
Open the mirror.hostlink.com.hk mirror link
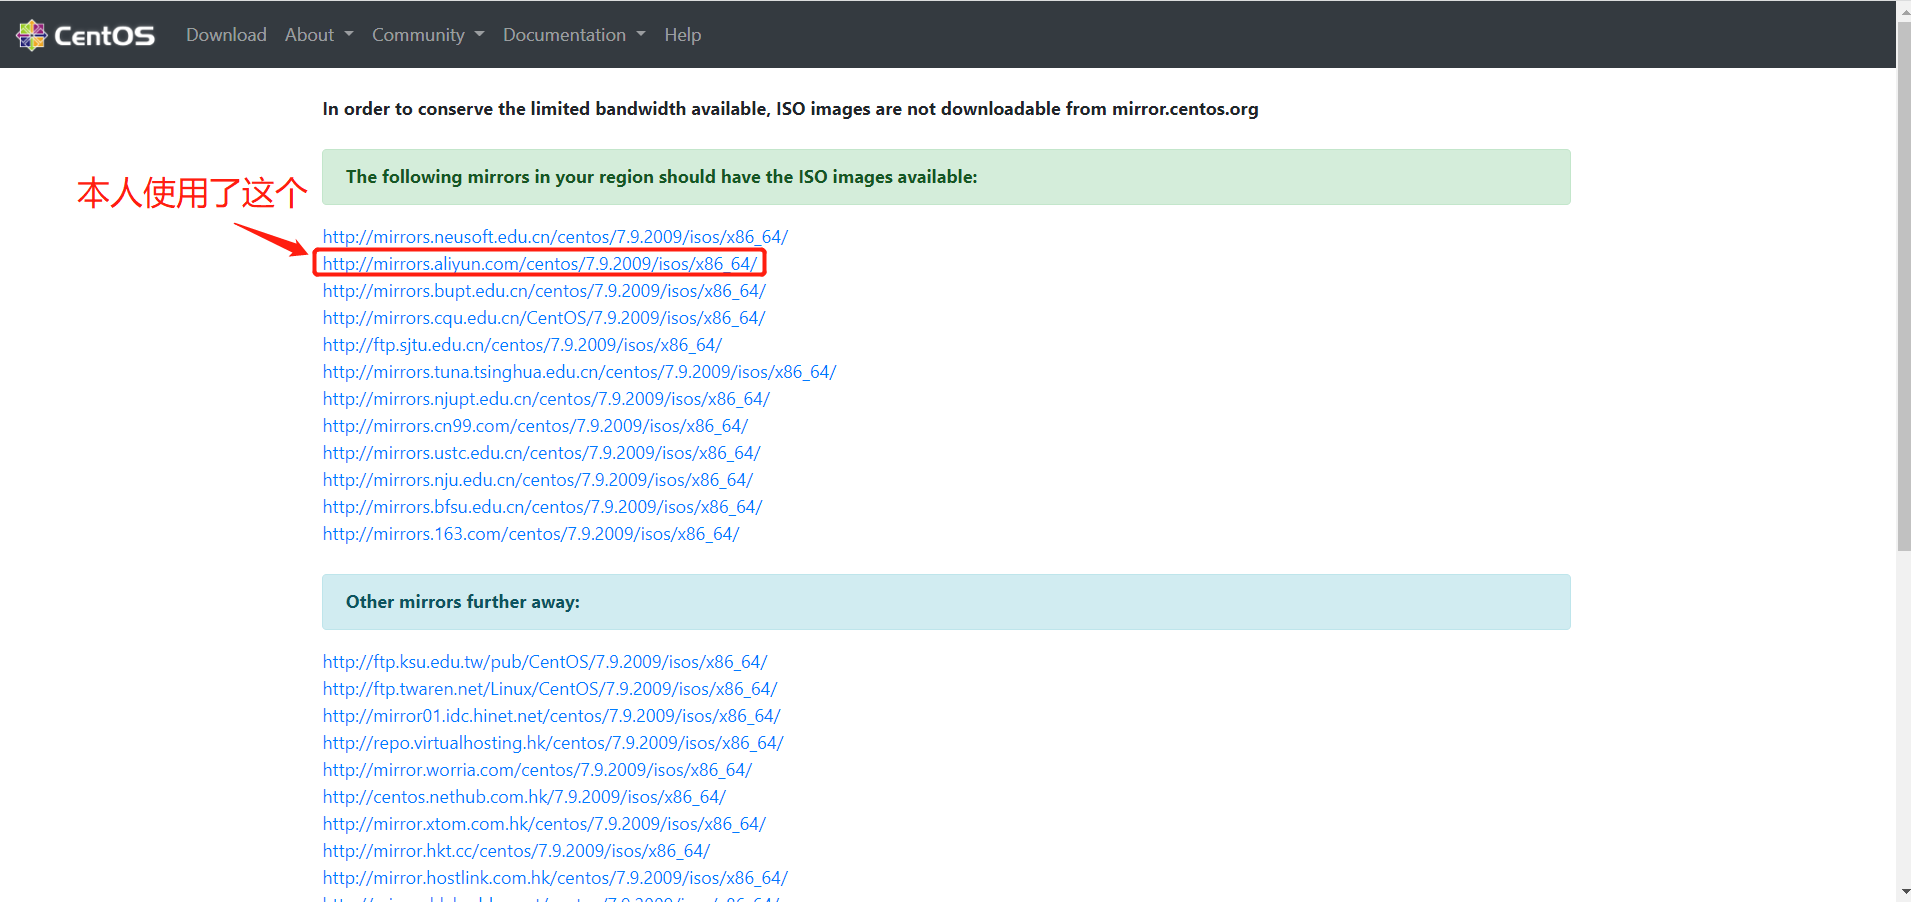click(555, 878)
